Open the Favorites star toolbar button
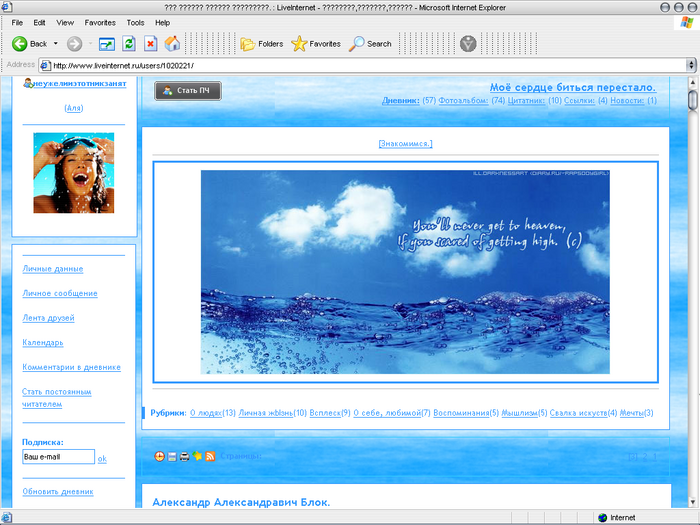This screenshot has width=700, height=525. [x=316, y=44]
